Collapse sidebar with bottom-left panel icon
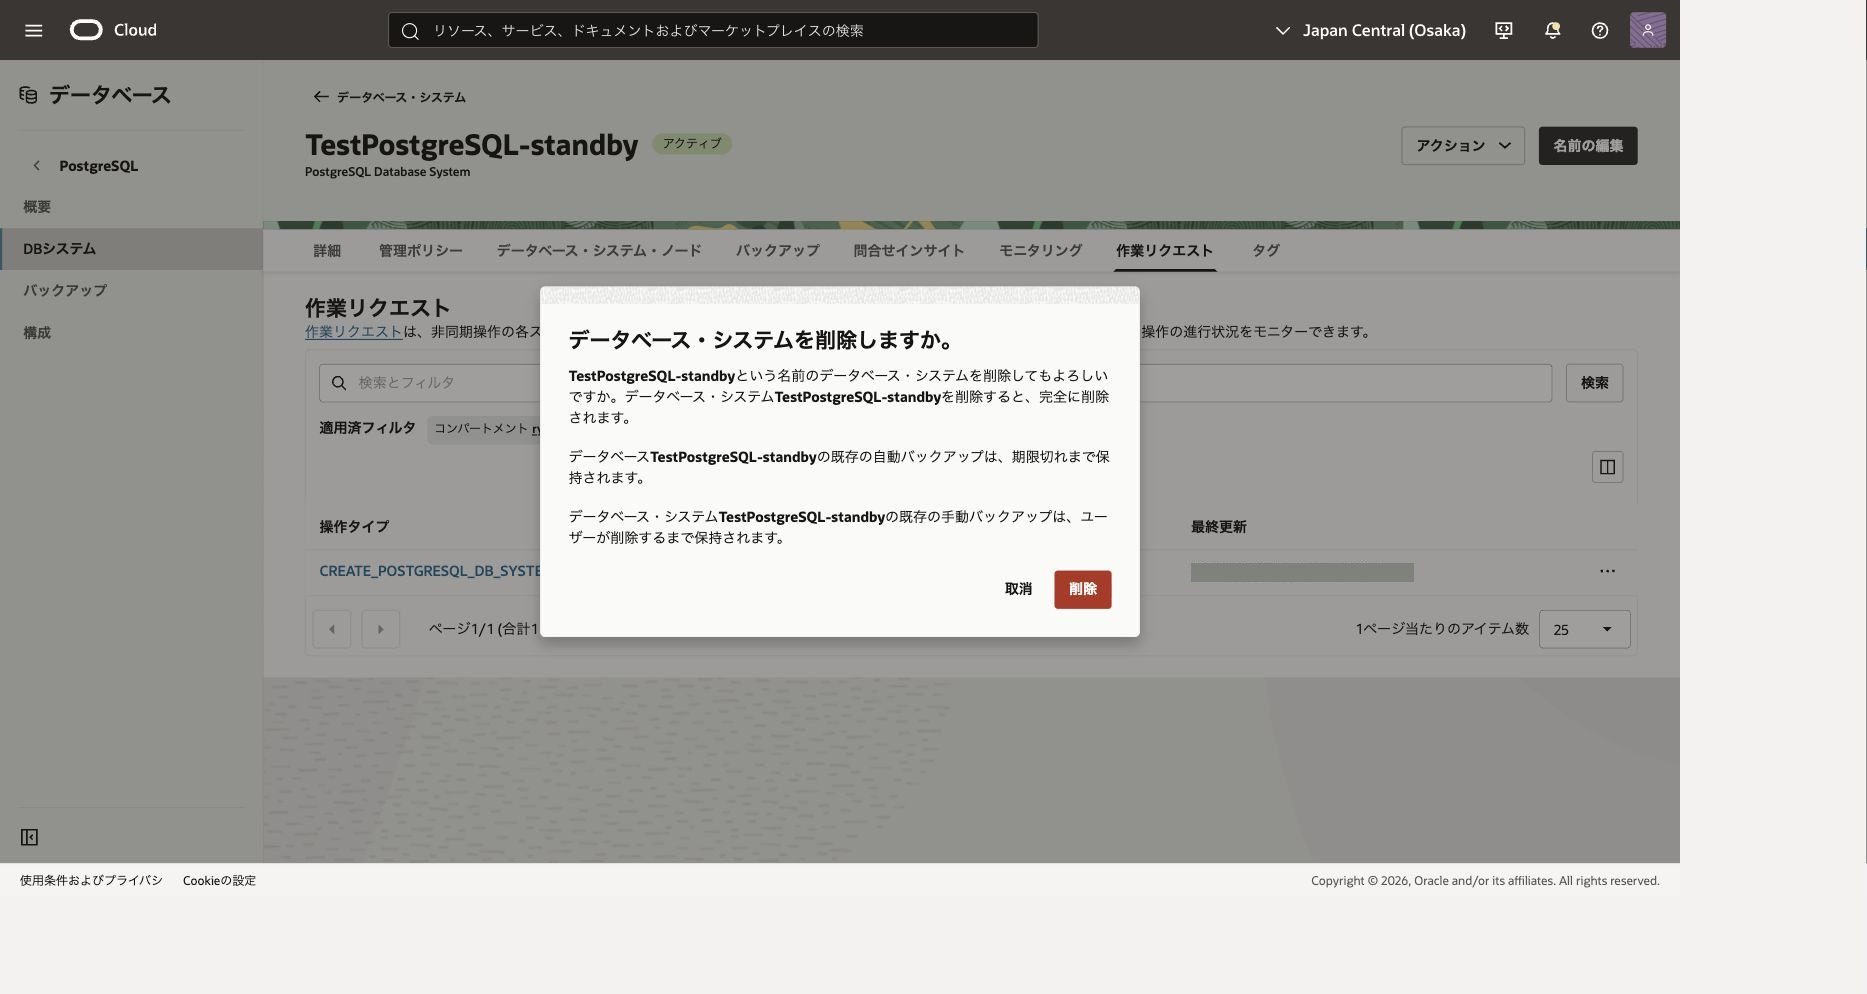The width and height of the screenshot is (1867, 994). [29, 837]
